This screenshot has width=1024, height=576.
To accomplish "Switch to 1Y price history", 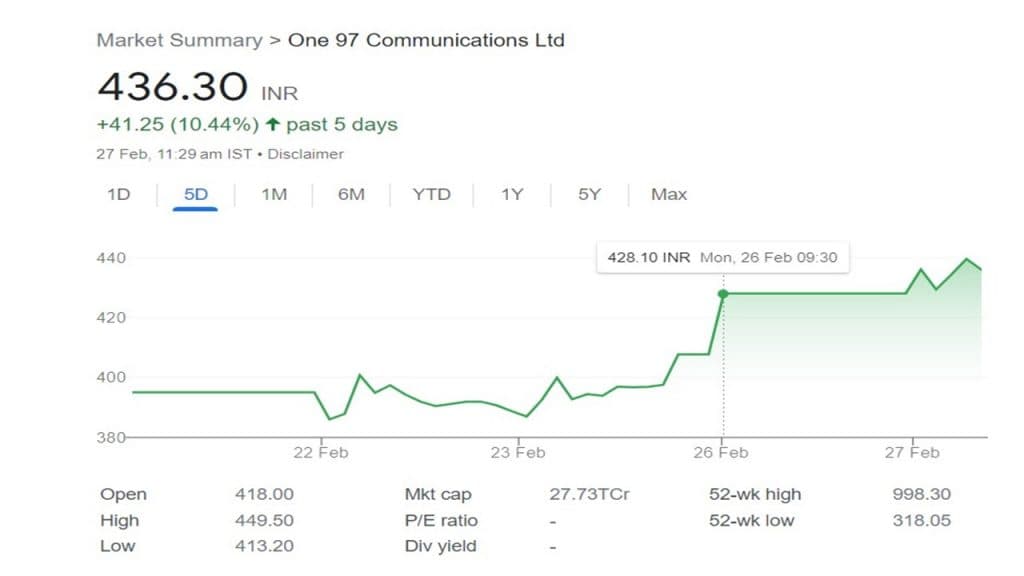I will click(512, 194).
